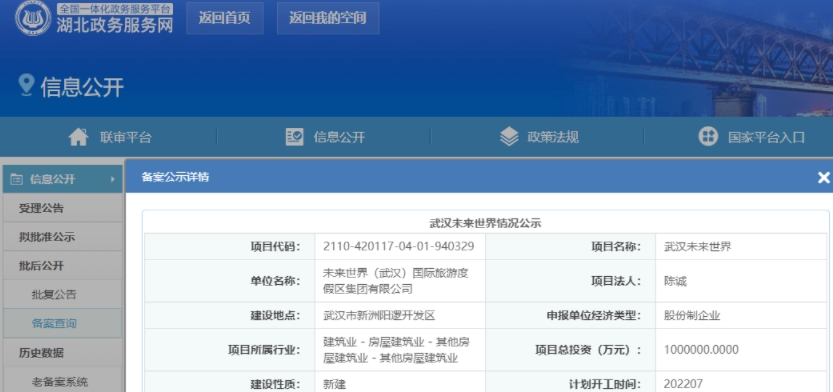Click the checklist icon for 信息公开 nav
The width and height of the screenshot is (833, 392).
(294, 137)
